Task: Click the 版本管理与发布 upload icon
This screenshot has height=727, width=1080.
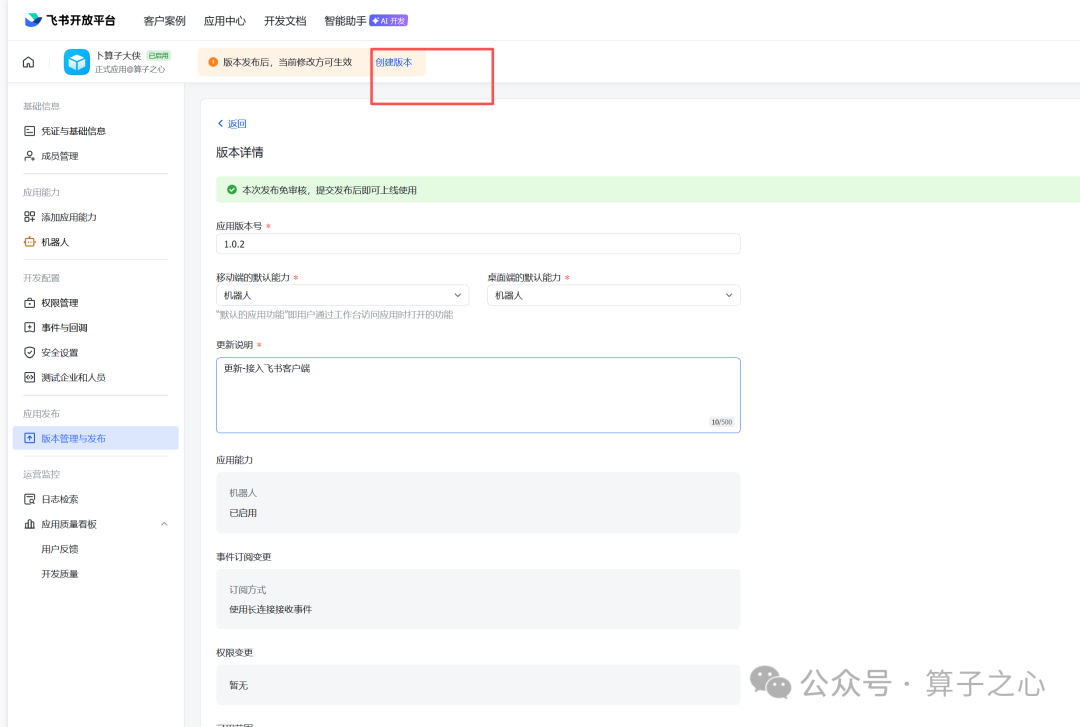Action: click(x=30, y=438)
